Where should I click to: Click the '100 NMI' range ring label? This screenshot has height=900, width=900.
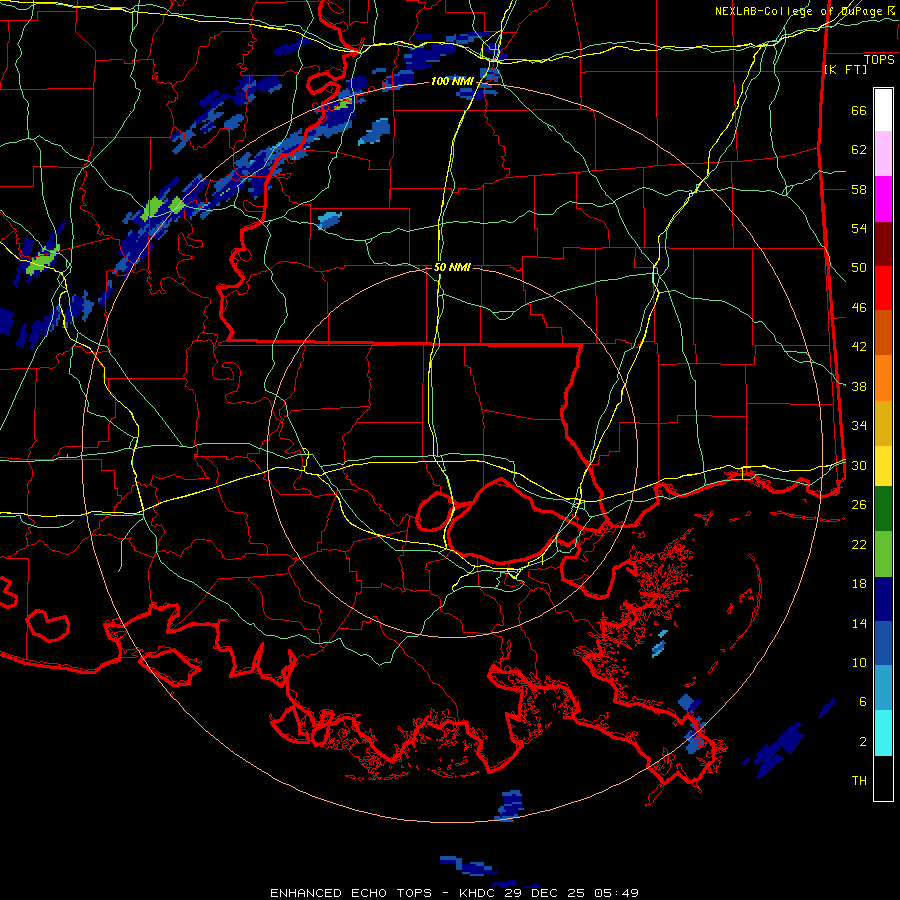(x=452, y=82)
